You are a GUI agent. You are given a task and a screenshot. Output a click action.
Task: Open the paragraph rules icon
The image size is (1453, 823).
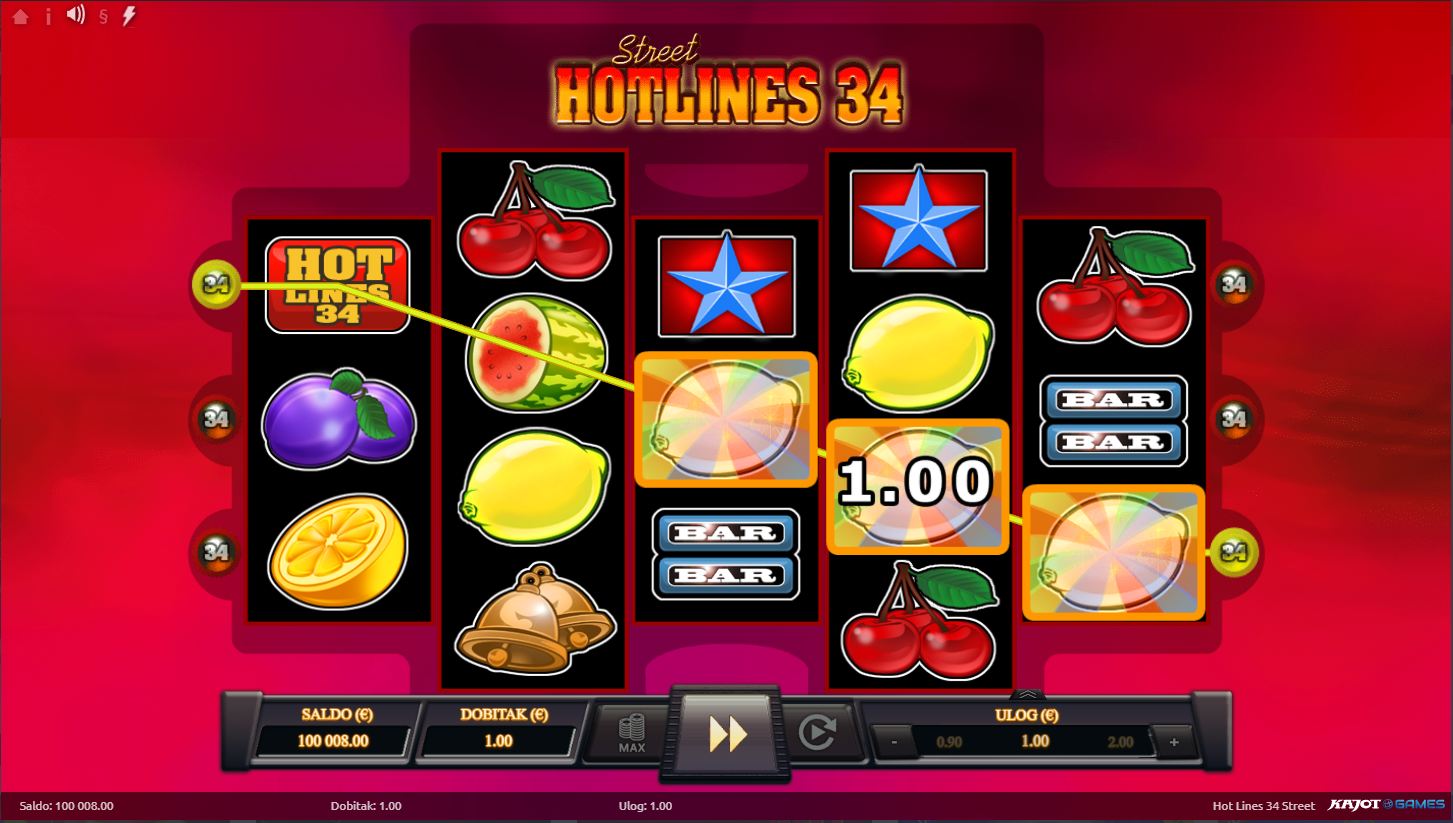[103, 17]
